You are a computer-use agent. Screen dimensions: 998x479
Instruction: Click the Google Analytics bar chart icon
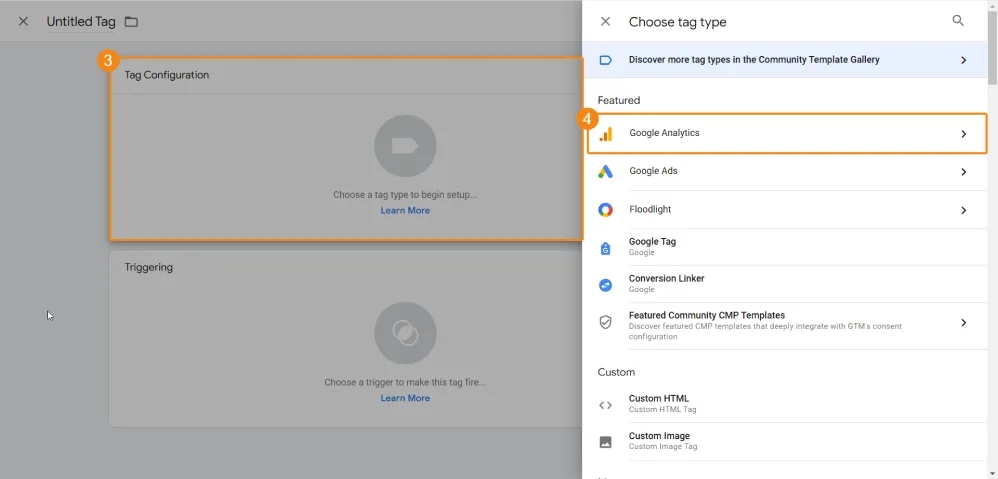[605, 134]
